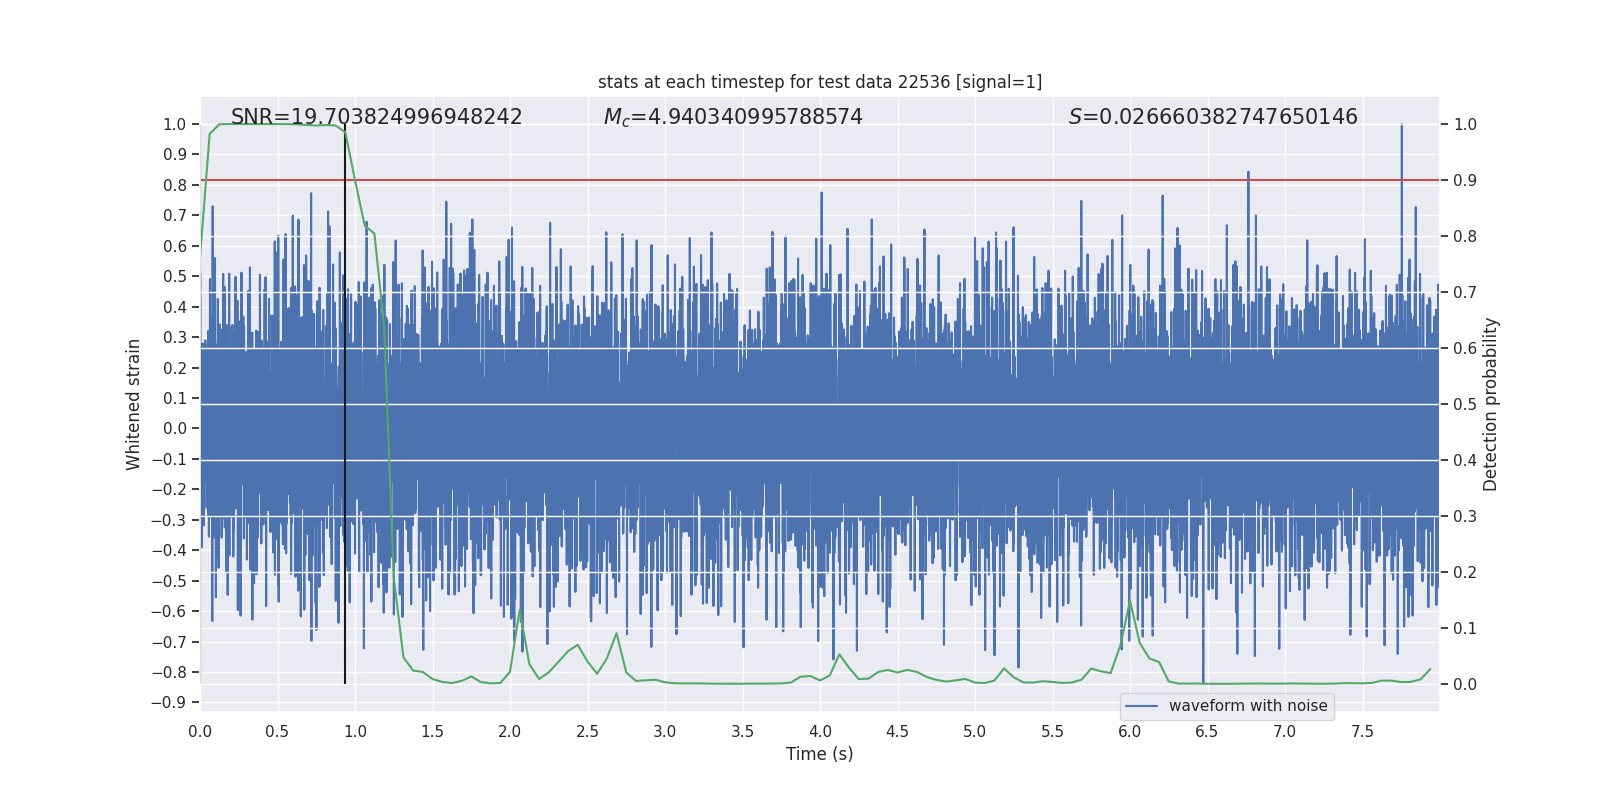Click the left axis tick label 0.8

tap(175, 185)
